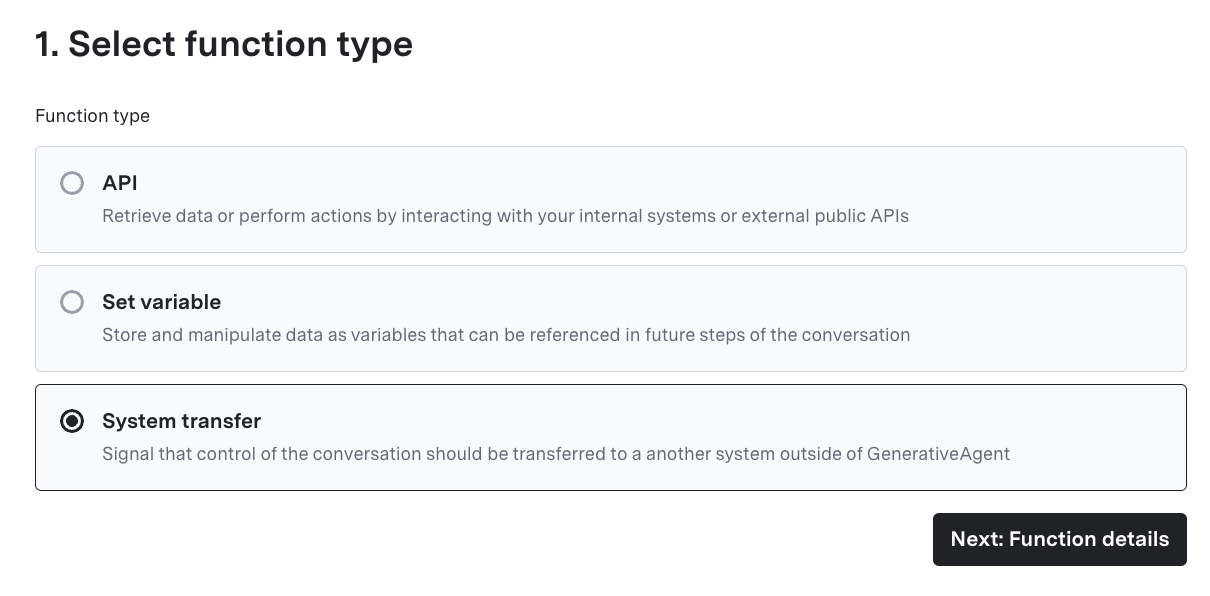Click the System transfer option title
Viewport: 1210px width, 596px height.
[181, 421]
